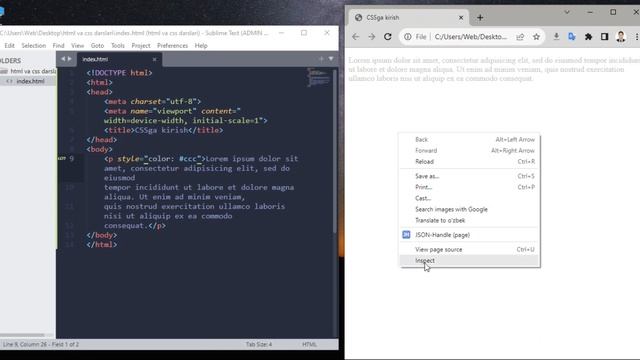Choose View page source in context menu
640x360 pixels.
[x=469, y=249]
